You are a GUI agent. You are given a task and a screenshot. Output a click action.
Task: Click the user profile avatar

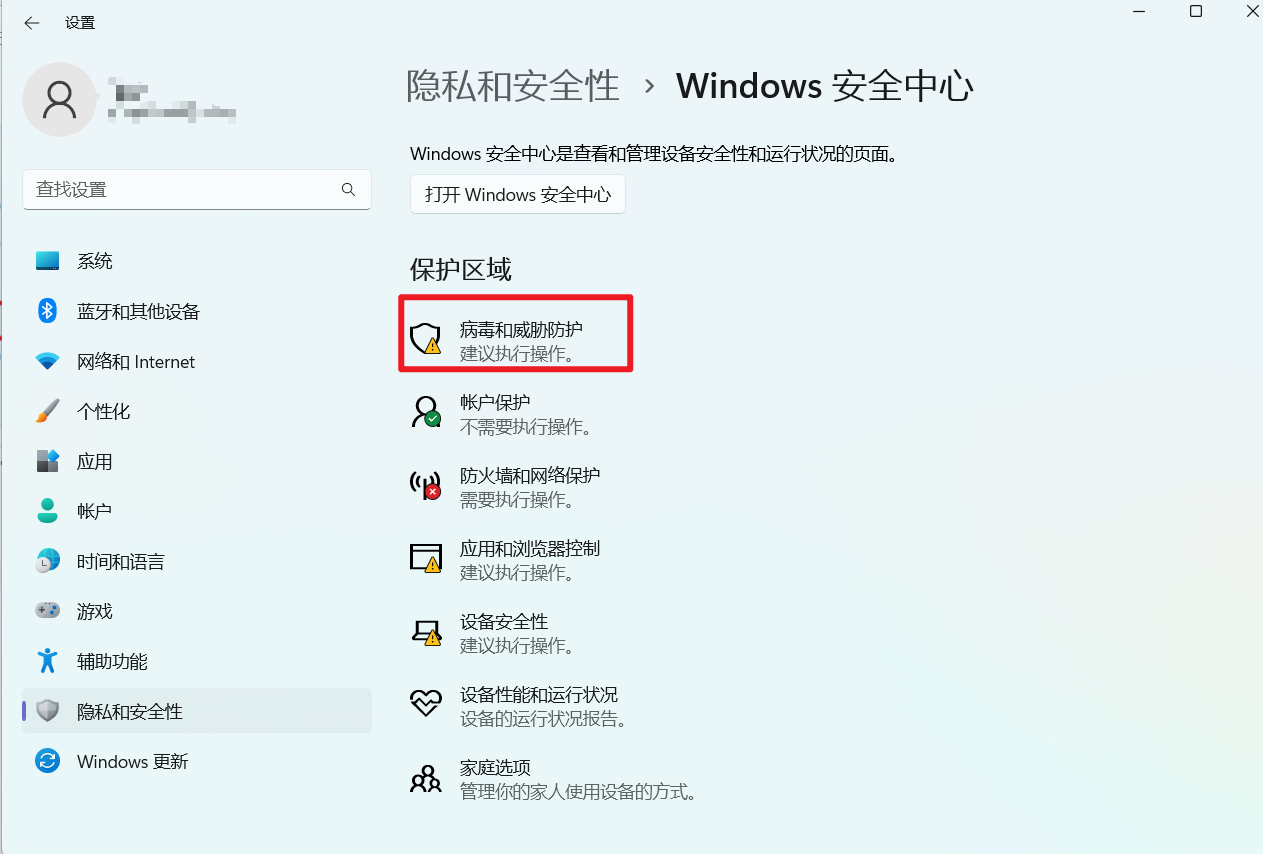click(x=60, y=99)
